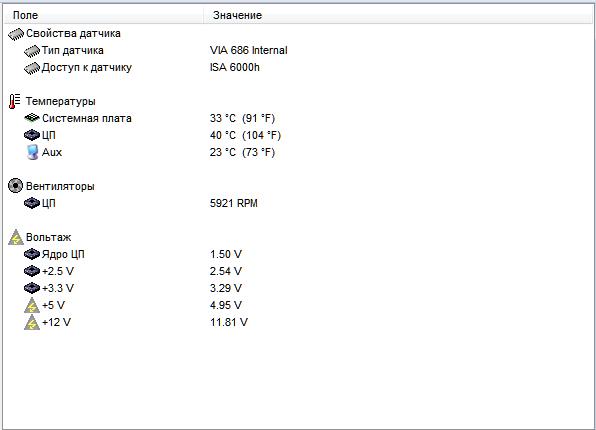Image resolution: width=596 pixels, height=430 pixels.
Task: Select the +5 V row
Action: click(298, 305)
